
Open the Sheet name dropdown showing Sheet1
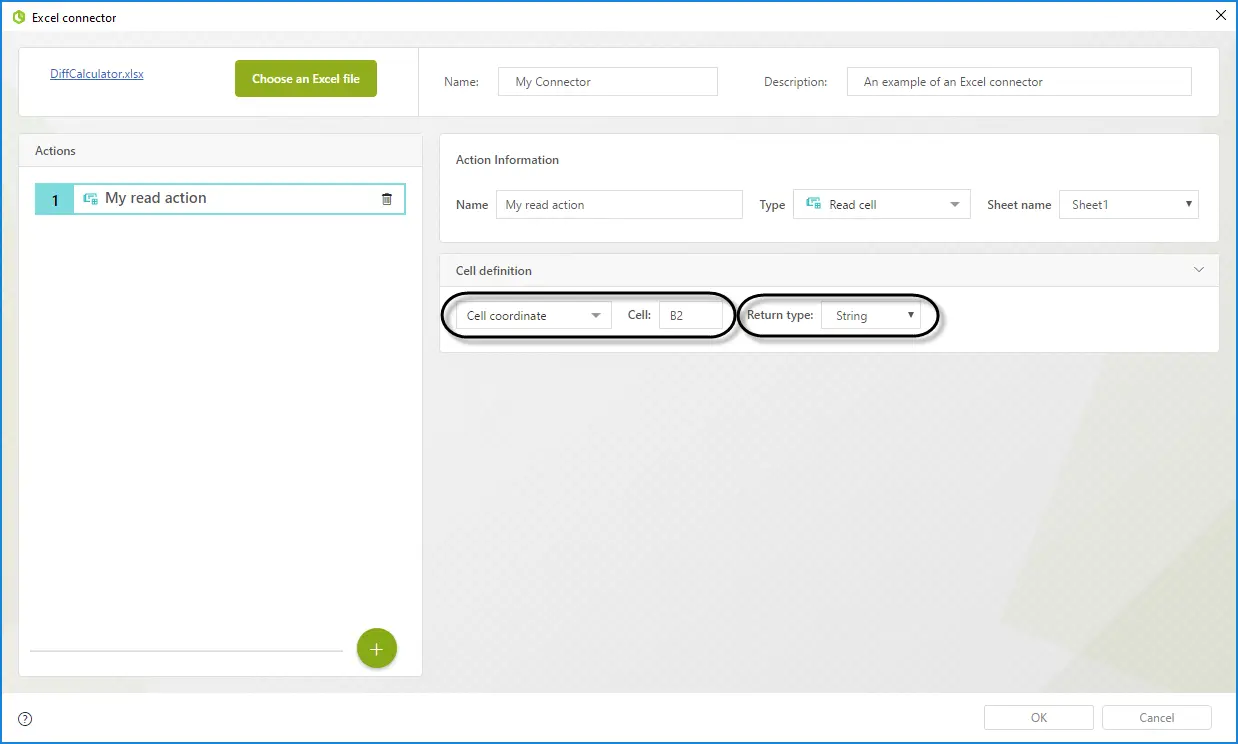[x=1129, y=205]
